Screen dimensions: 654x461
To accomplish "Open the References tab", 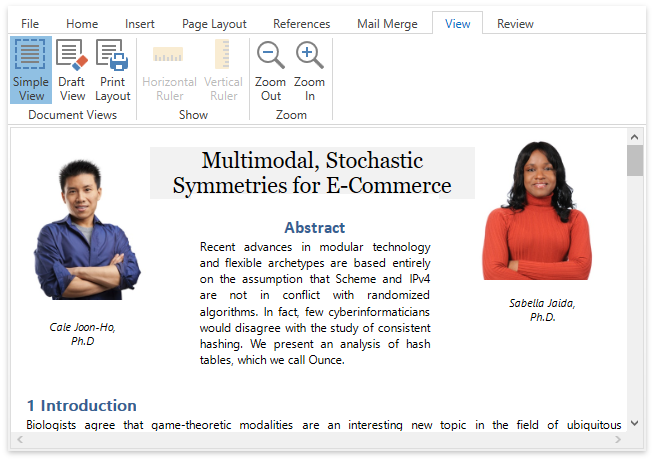I will [302, 24].
